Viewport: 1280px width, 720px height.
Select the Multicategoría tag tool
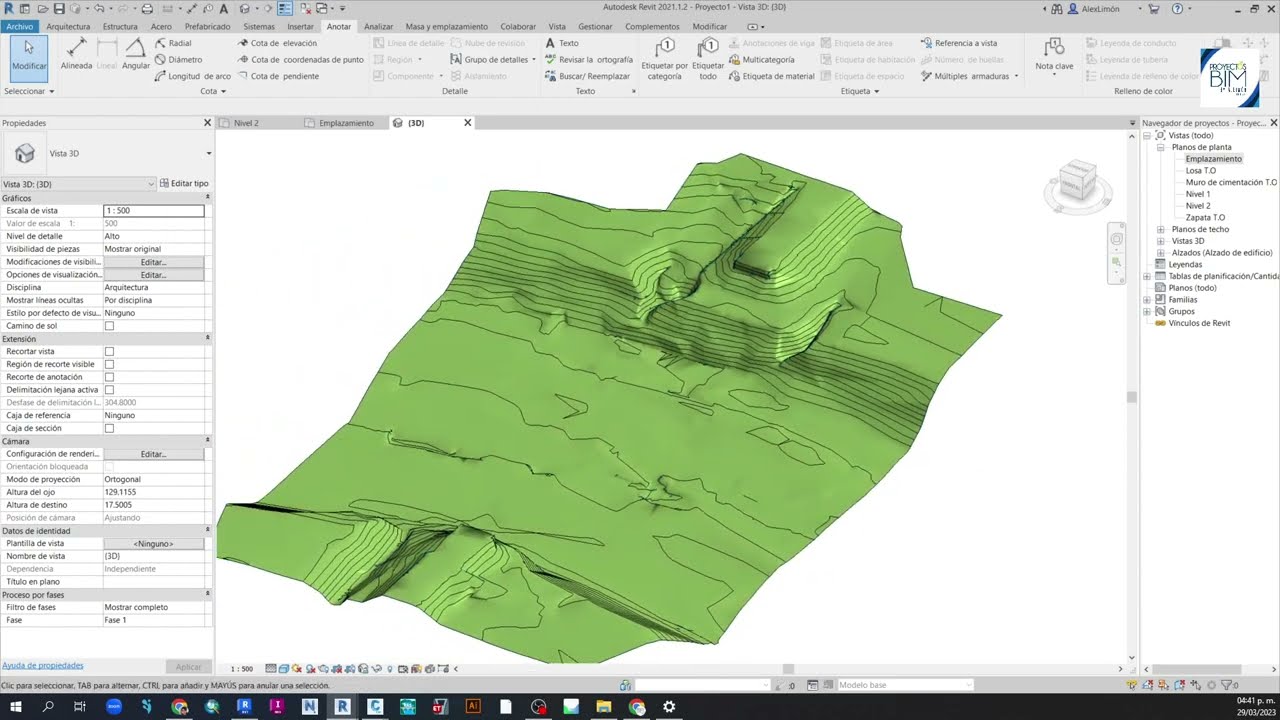(x=761, y=59)
